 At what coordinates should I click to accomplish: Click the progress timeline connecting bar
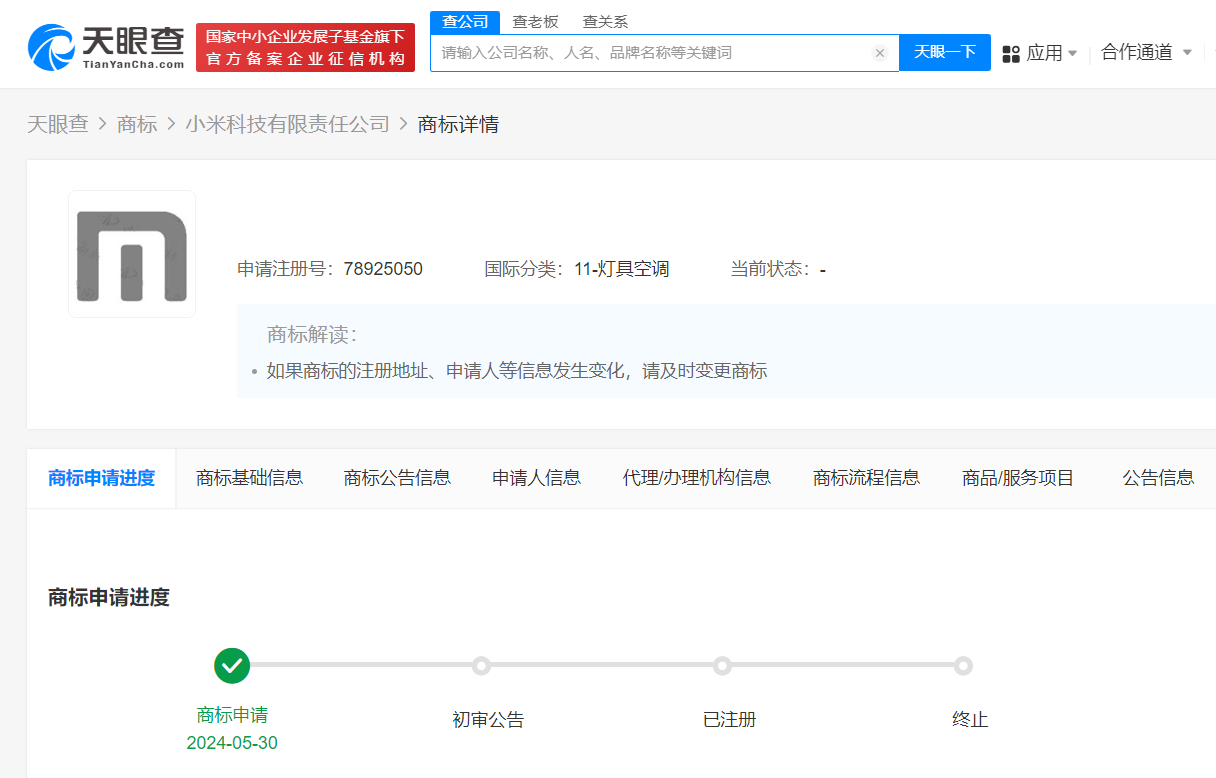click(x=600, y=665)
